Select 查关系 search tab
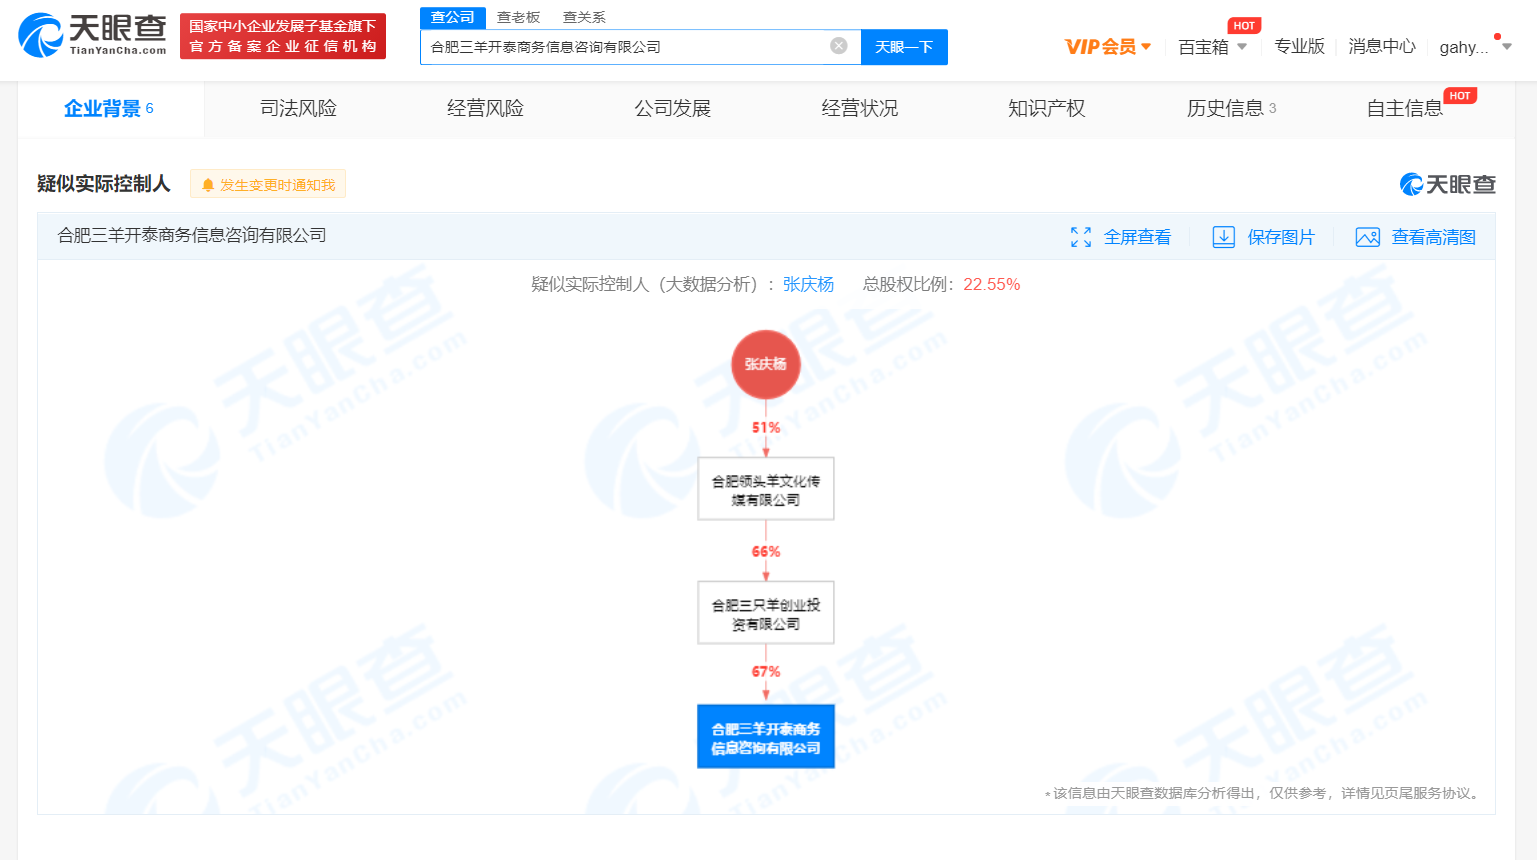1537x860 pixels. (x=584, y=17)
